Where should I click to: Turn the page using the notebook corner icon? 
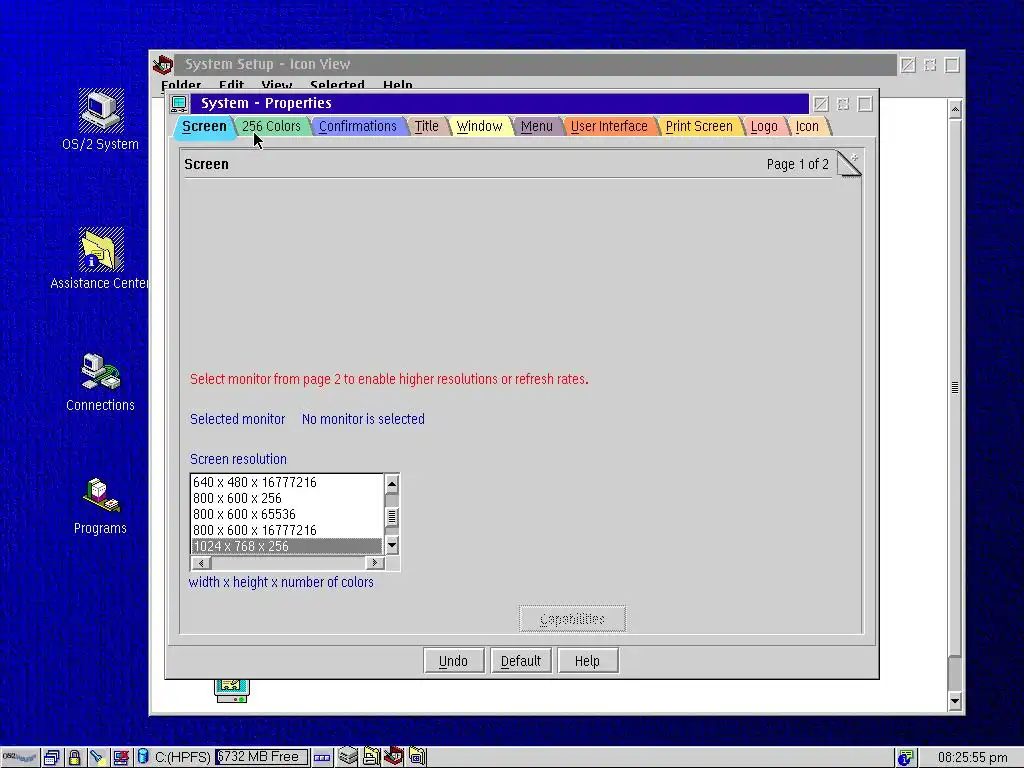(x=849, y=163)
